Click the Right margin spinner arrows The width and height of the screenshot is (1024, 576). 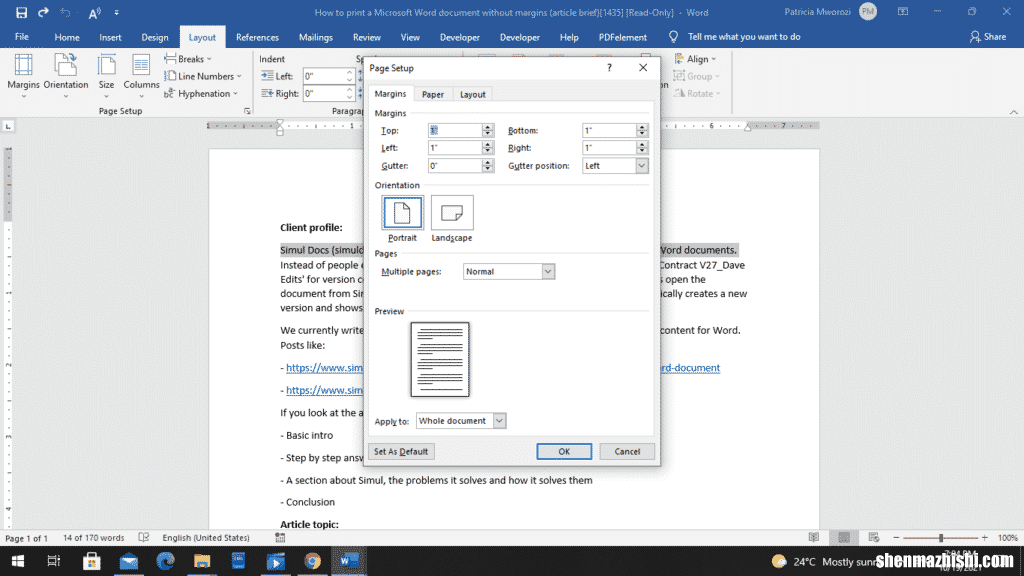coord(642,148)
